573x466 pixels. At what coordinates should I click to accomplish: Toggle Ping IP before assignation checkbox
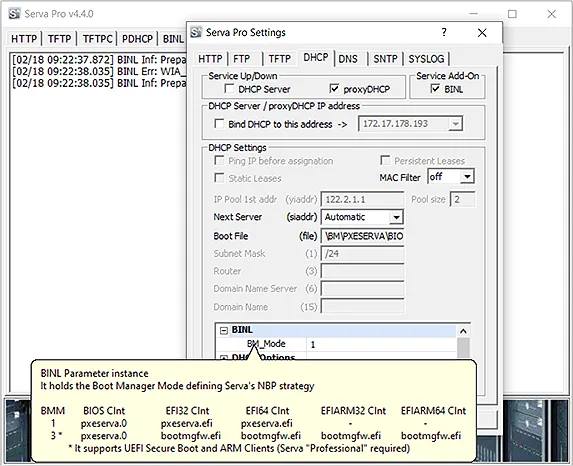[x=219, y=160]
